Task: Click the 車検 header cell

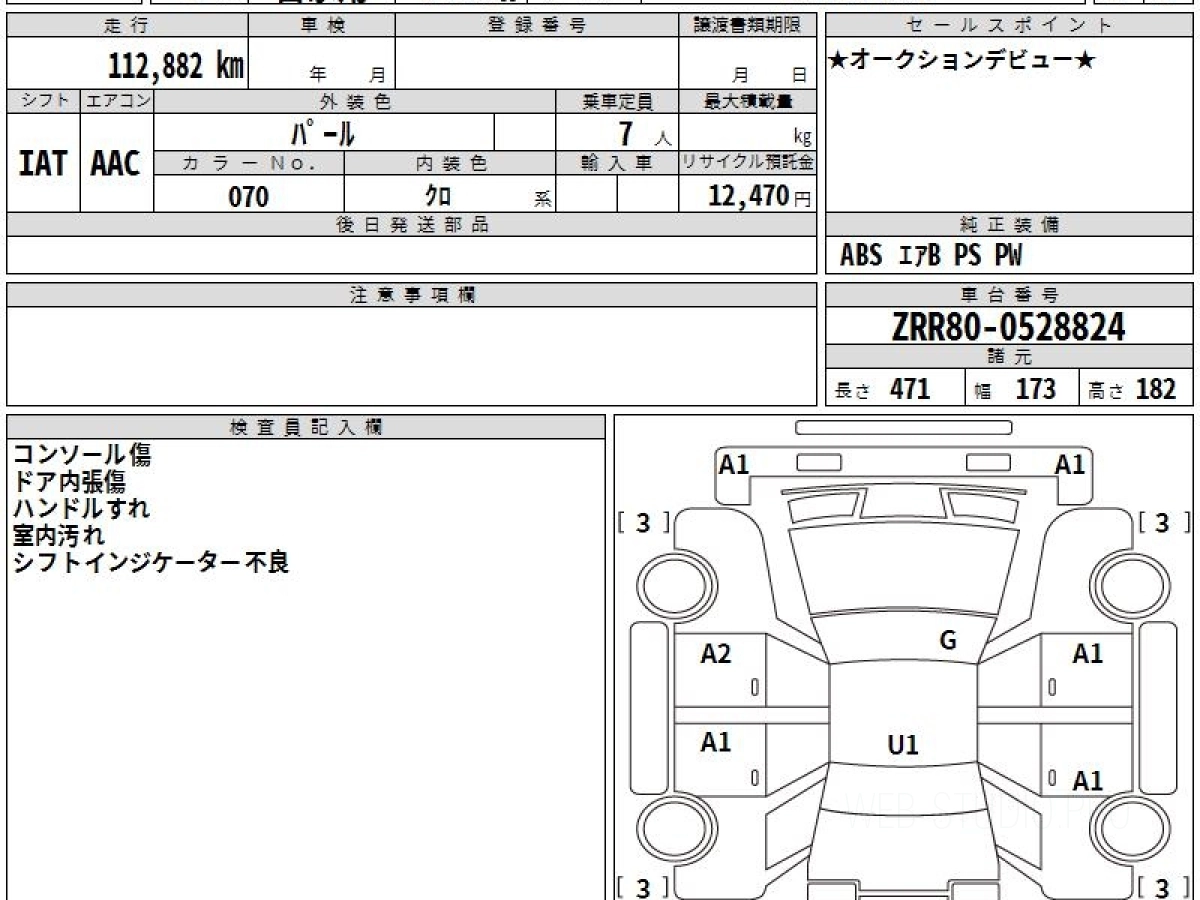Action: (321, 26)
